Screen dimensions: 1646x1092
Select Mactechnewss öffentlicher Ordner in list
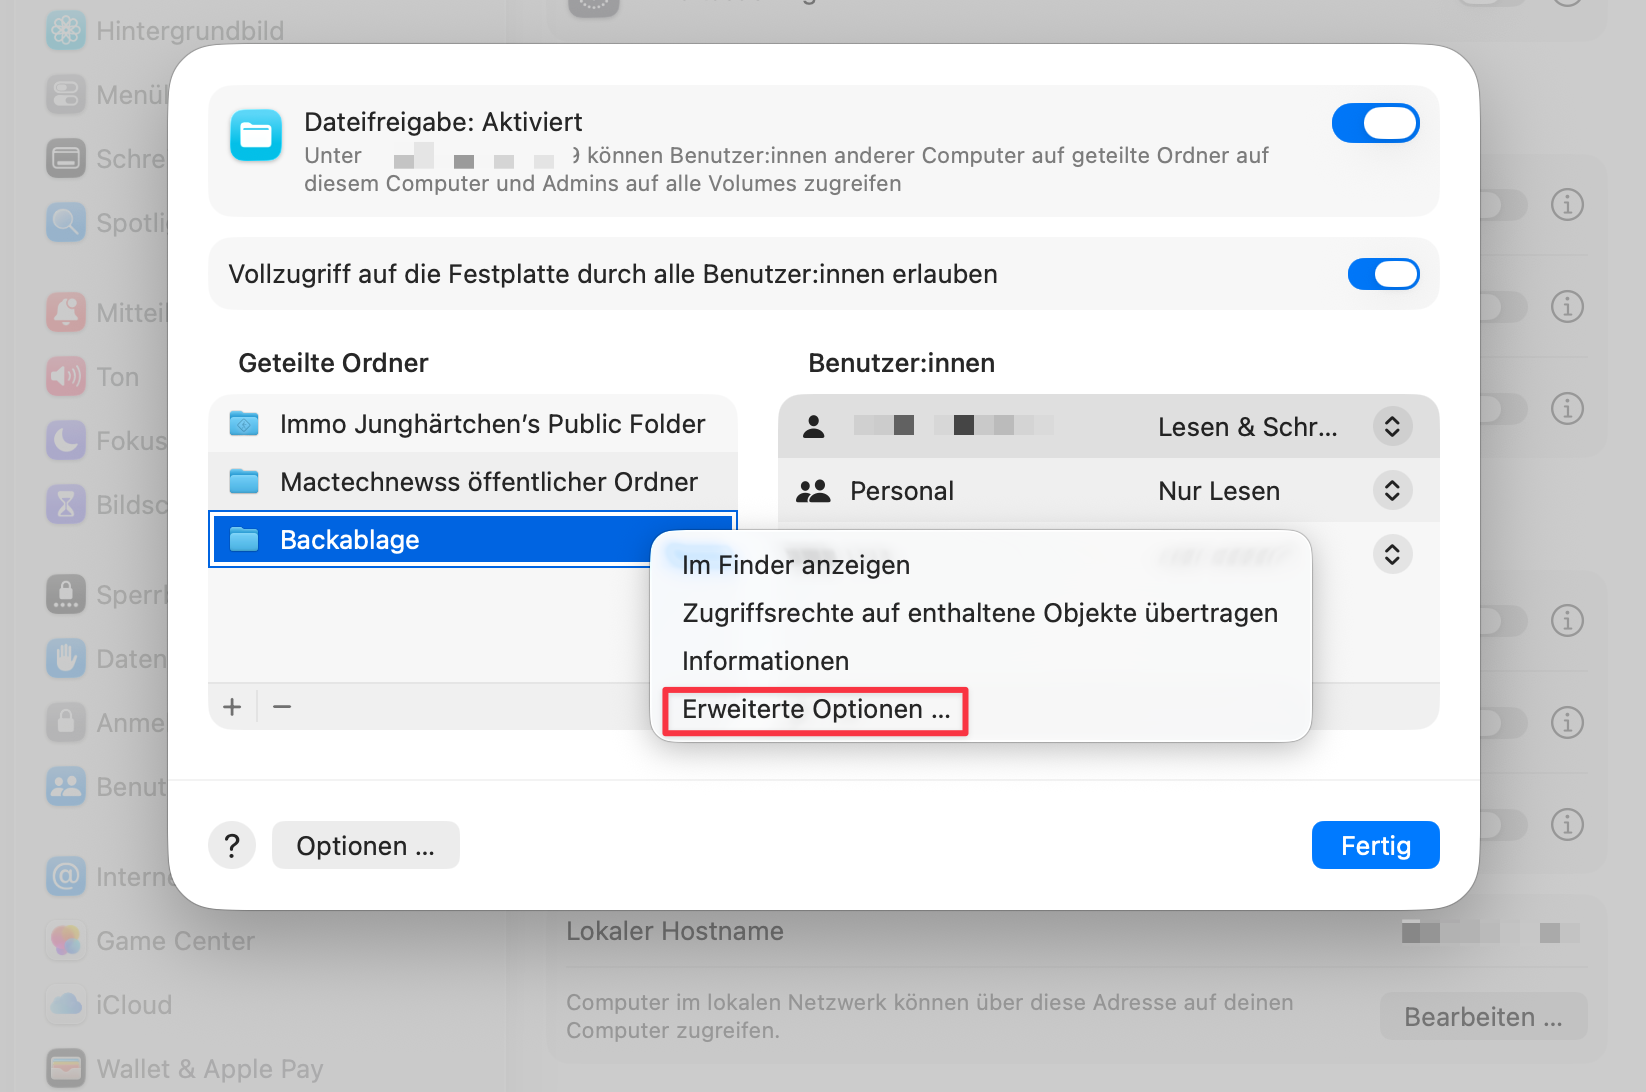tap(488, 482)
